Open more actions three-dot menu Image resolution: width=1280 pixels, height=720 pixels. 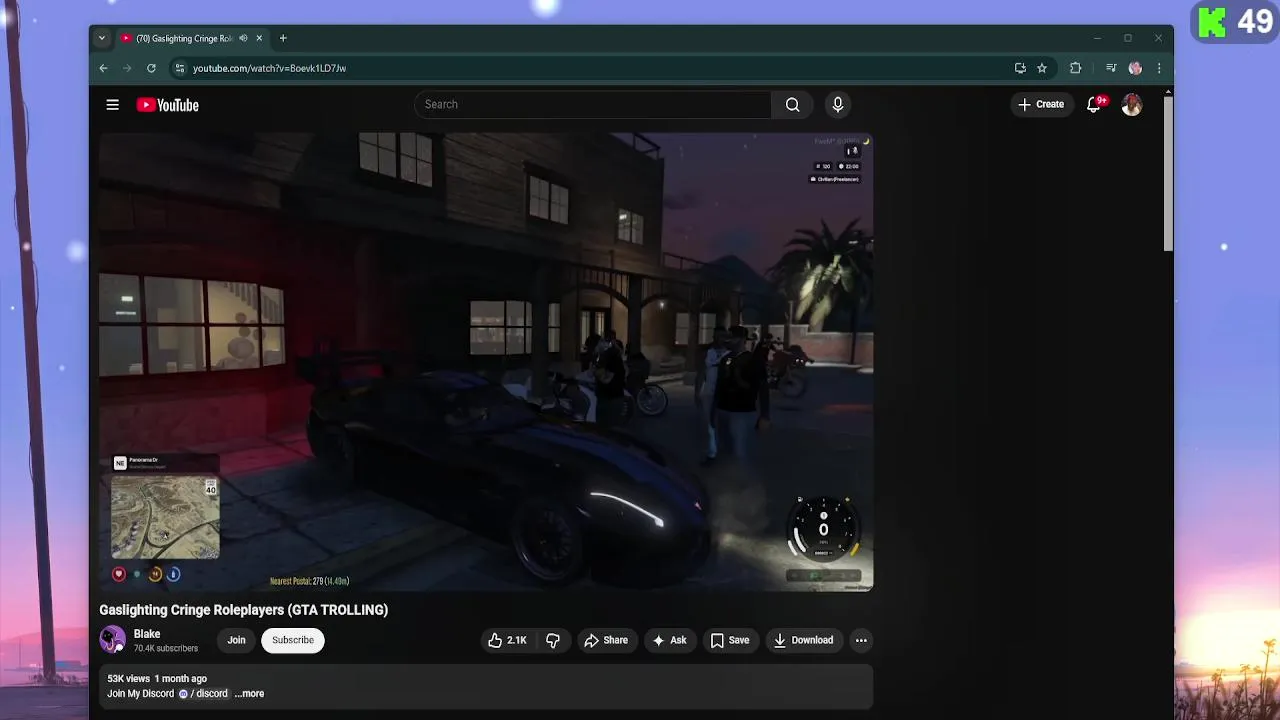pos(861,640)
